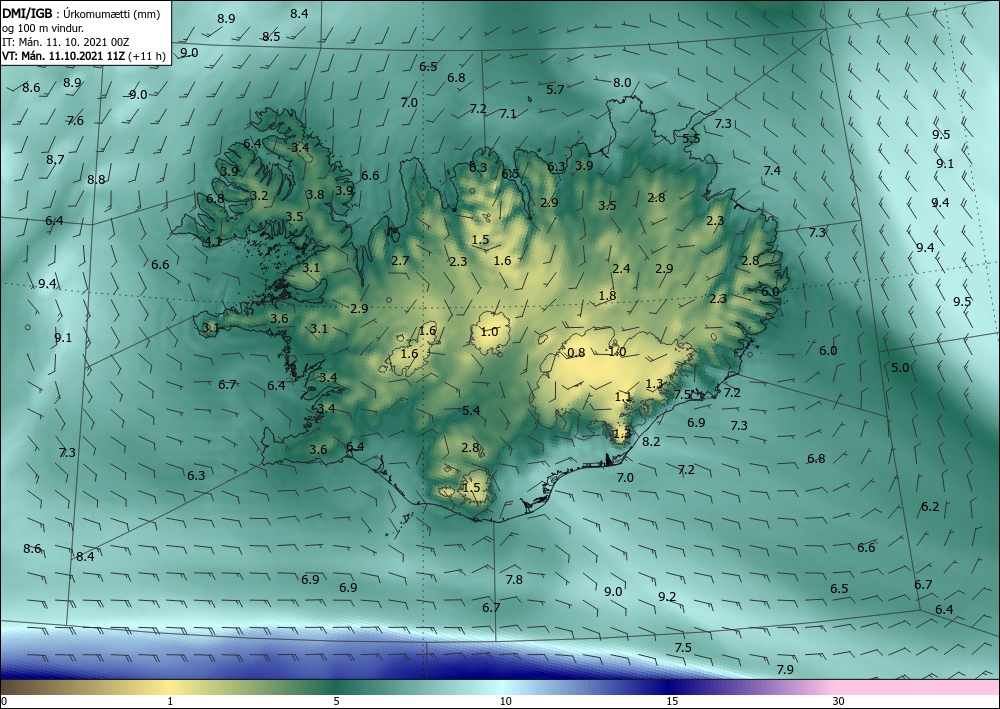This screenshot has width=1000, height=709.
Task: Click the 8.8 value west of the Westfjords
Action: [96, 180]
